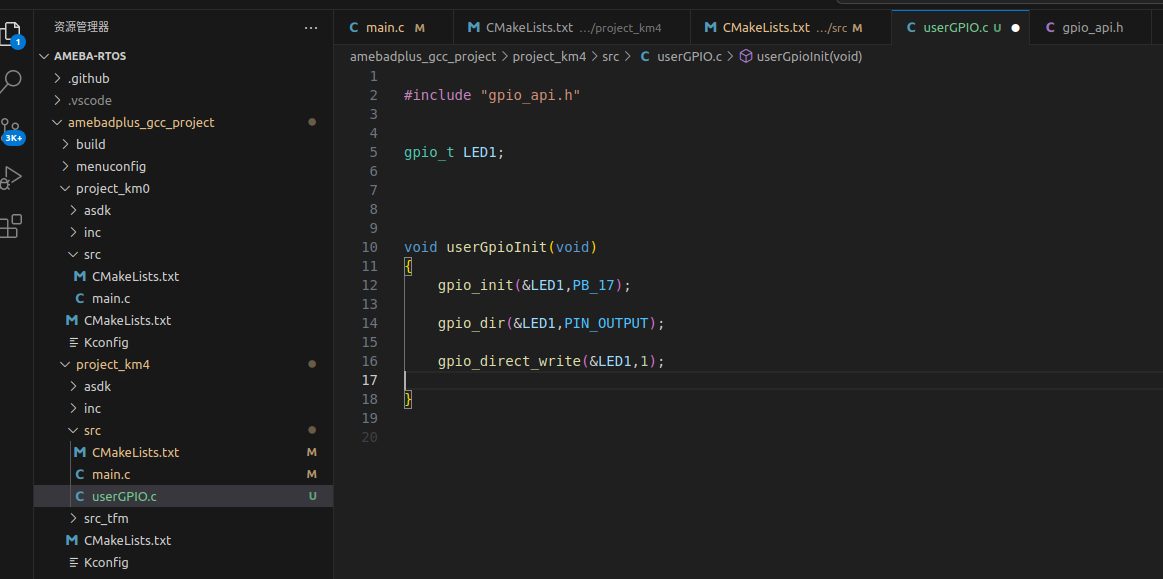Open modified CMakeLists.txt in project_km4 src
Viewport: 1163px width, 579px height.
tap(183, 452)
